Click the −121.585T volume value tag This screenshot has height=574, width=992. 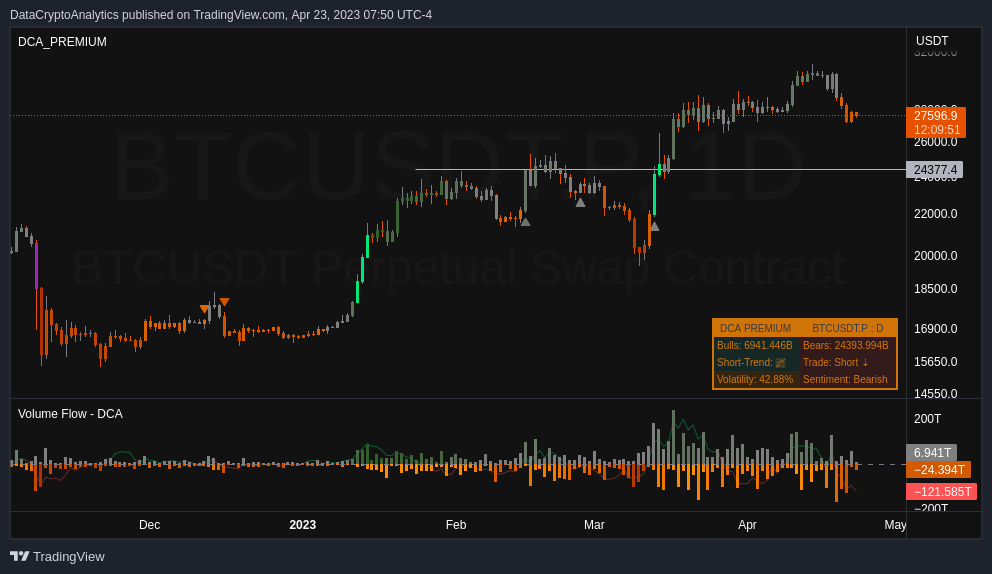[x=941, y=492]
